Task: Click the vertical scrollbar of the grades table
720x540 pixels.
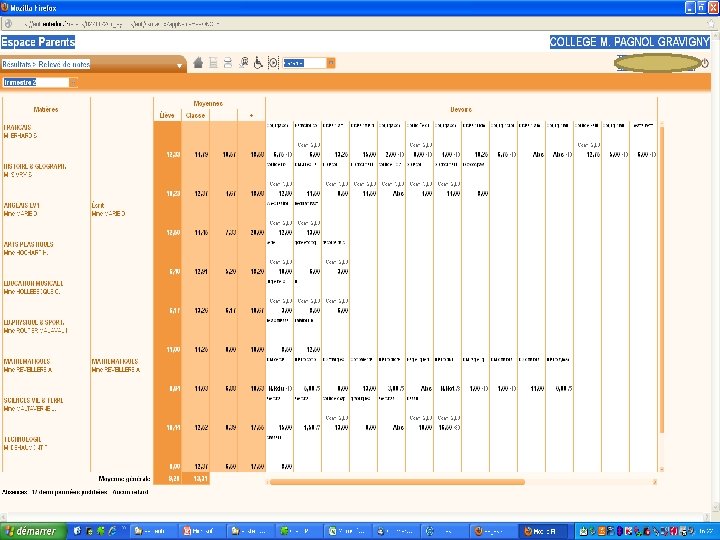Action: coord(662,279)
